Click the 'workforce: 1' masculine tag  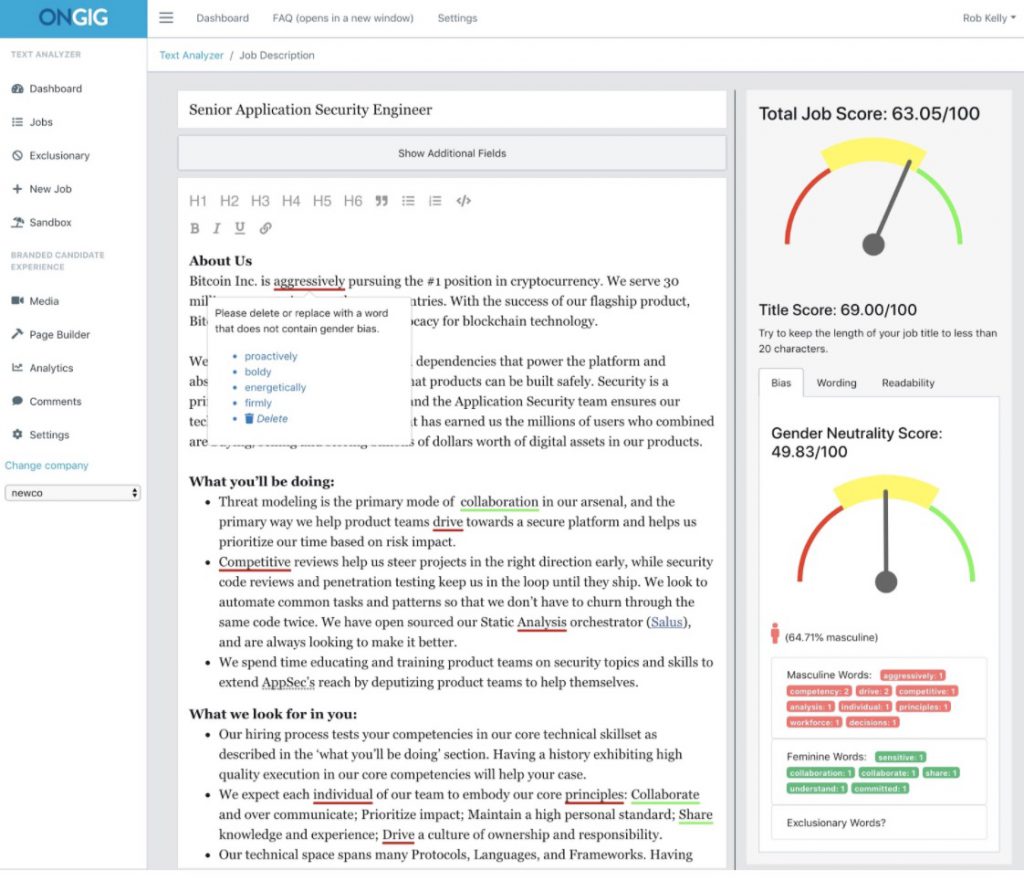pyautogui.click(x=814, y=723)
